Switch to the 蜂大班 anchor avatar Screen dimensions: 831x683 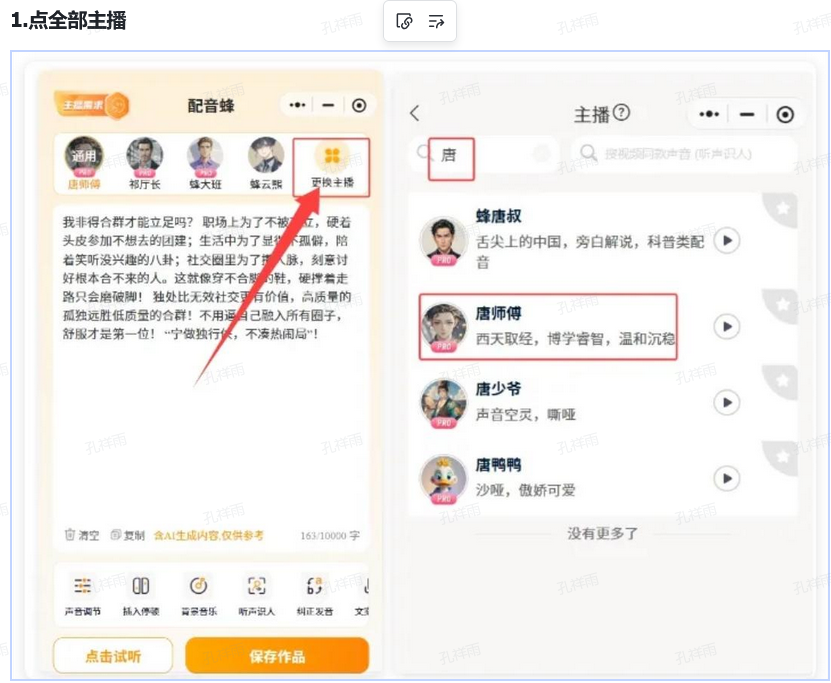pos(206,158)
